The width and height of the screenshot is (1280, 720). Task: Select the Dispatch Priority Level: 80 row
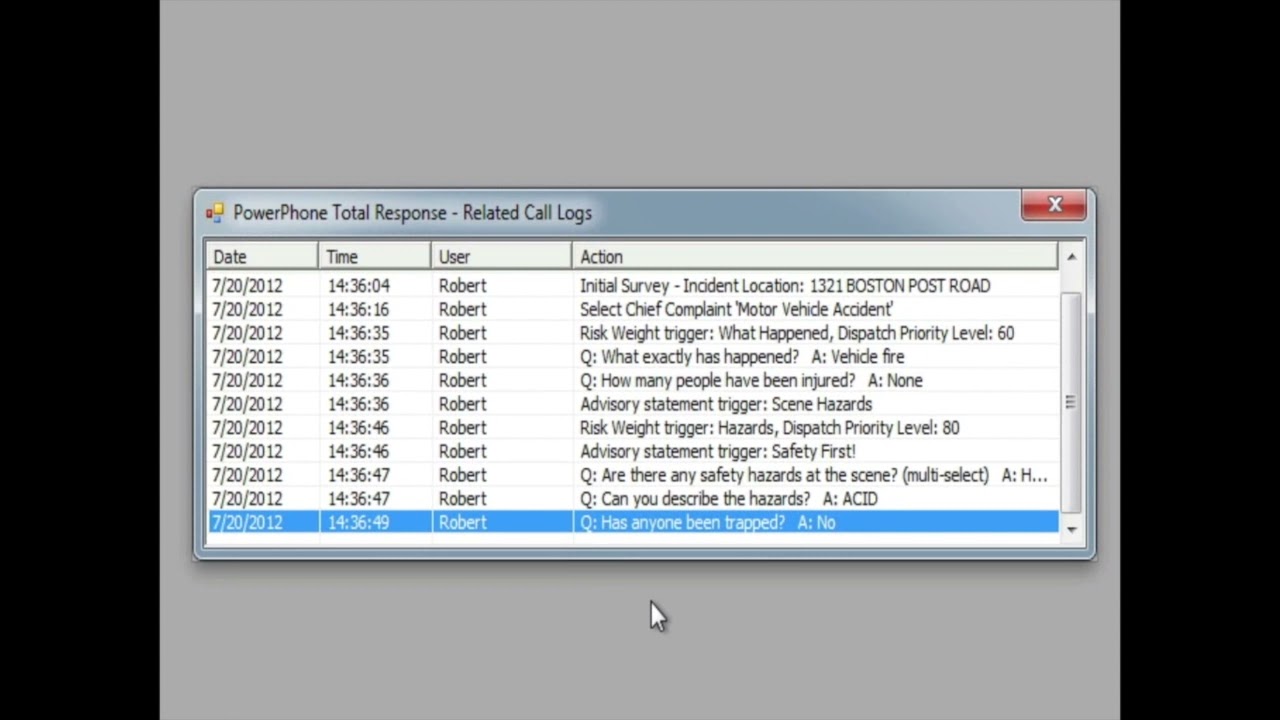tap(632, 428)
